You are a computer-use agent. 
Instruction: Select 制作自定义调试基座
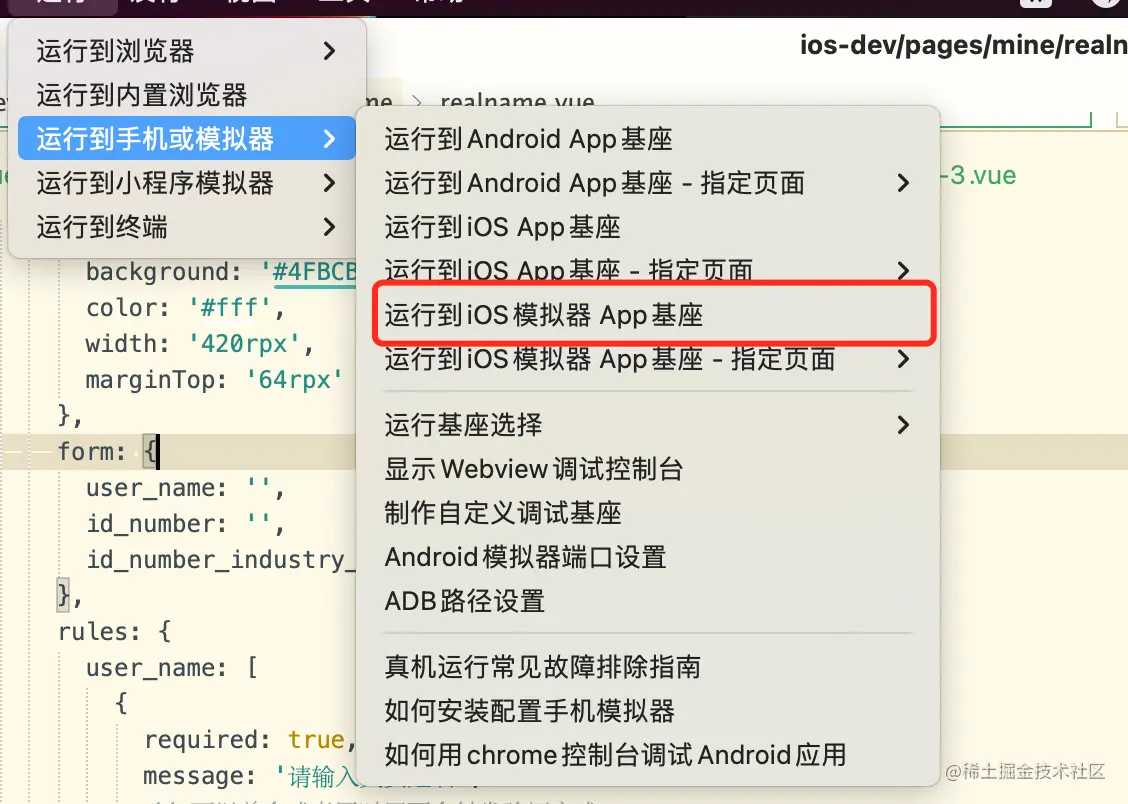(x=648, y=513)
